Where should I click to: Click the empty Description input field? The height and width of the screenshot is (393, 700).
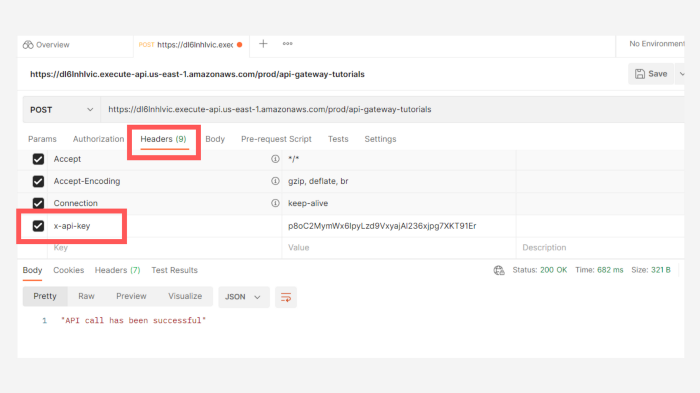click(600, 247)
